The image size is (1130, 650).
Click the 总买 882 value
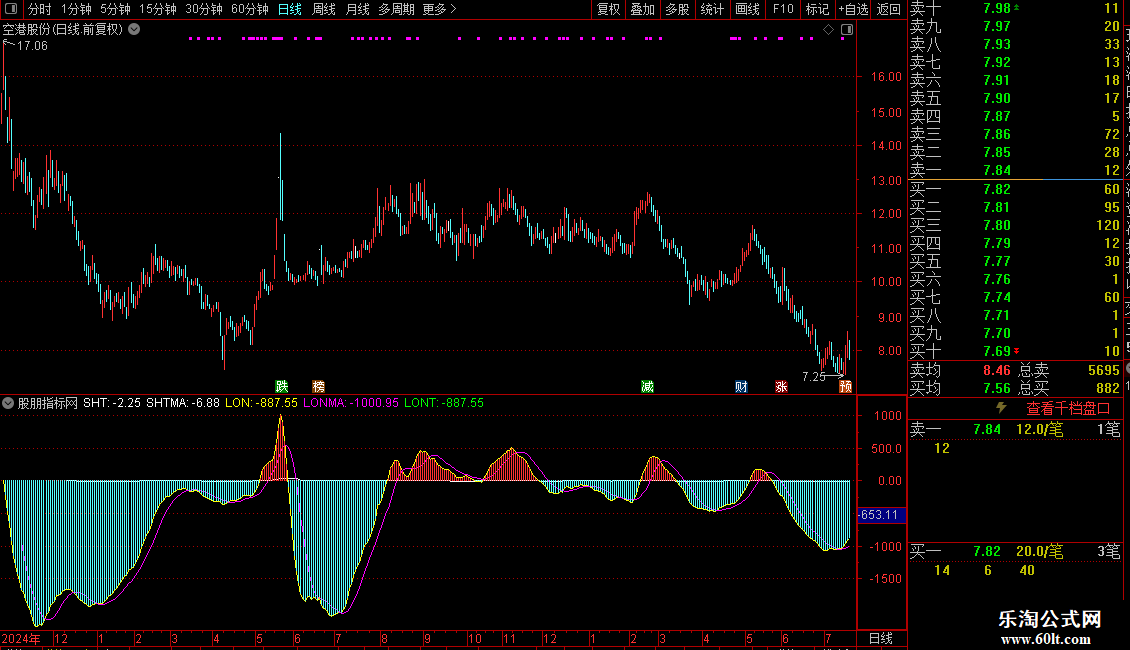[1108, 388]
